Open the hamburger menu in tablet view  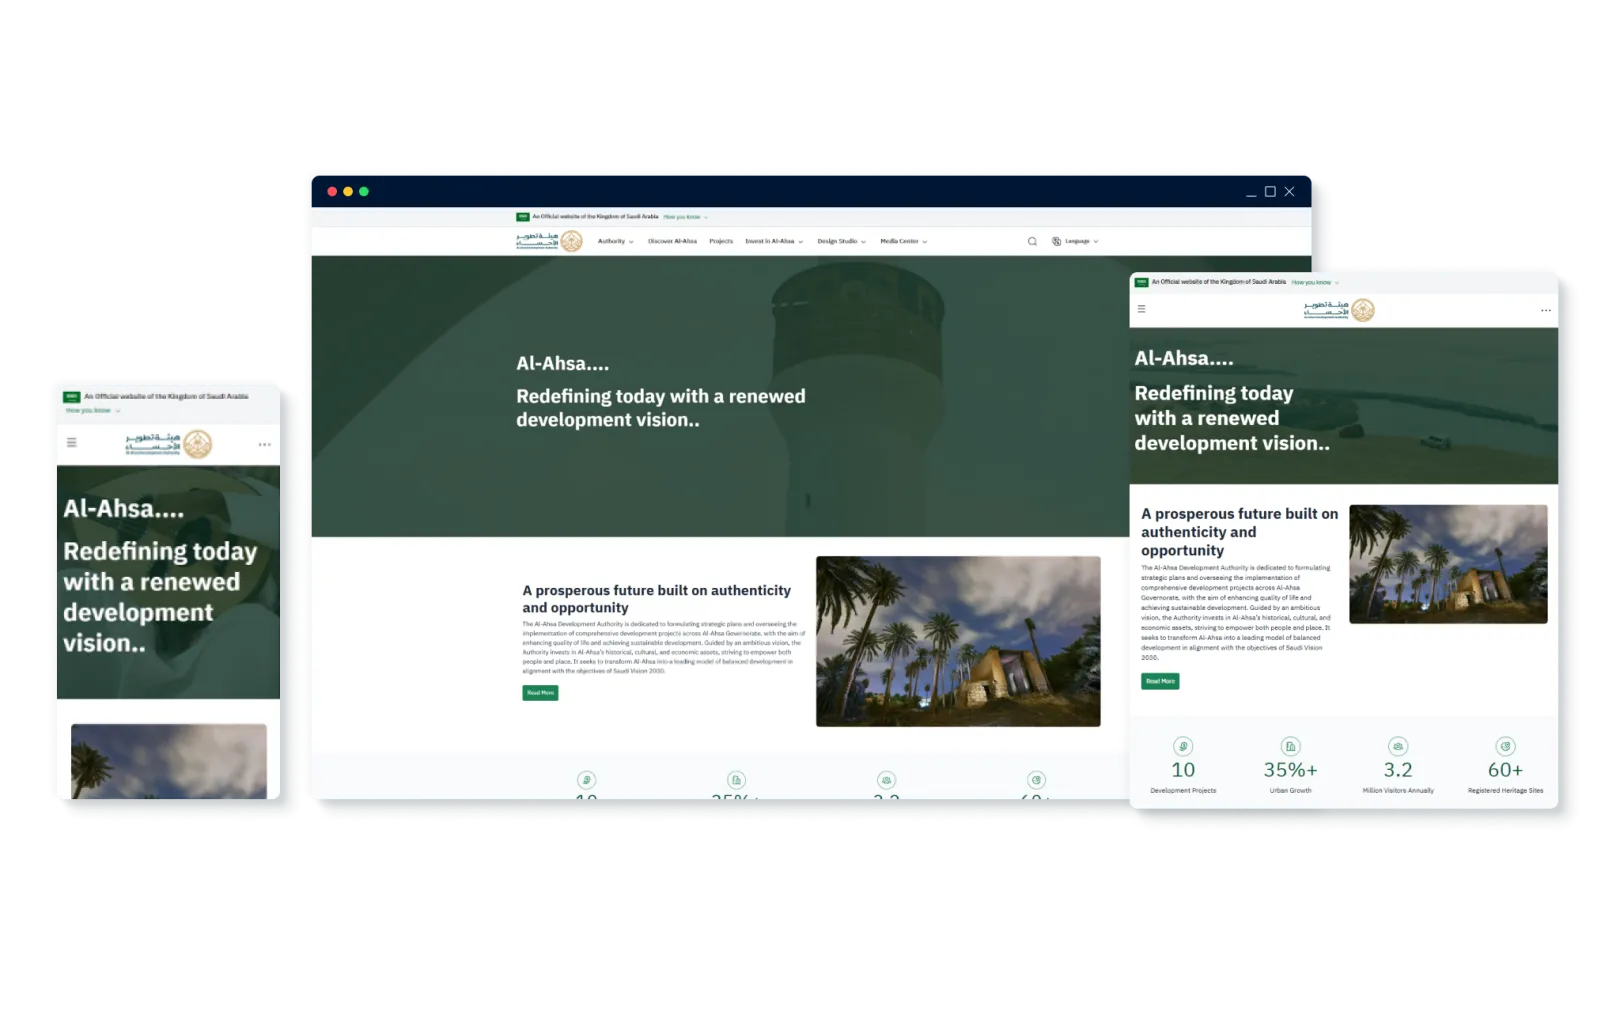tap(1141, 309)
